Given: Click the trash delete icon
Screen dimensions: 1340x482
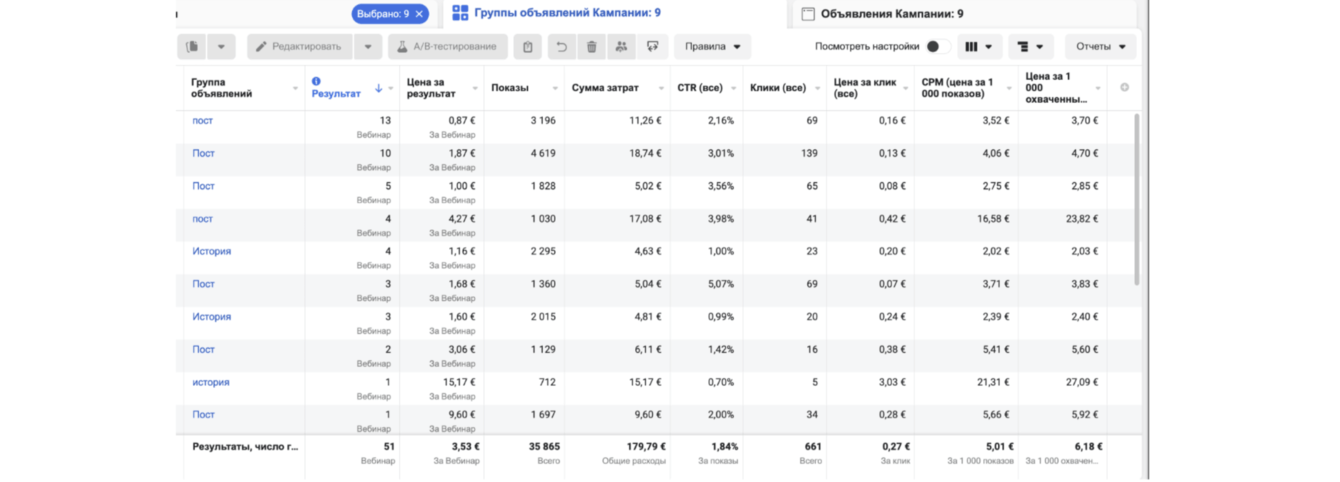Looking at the screenshot, I should click(591, 47).
